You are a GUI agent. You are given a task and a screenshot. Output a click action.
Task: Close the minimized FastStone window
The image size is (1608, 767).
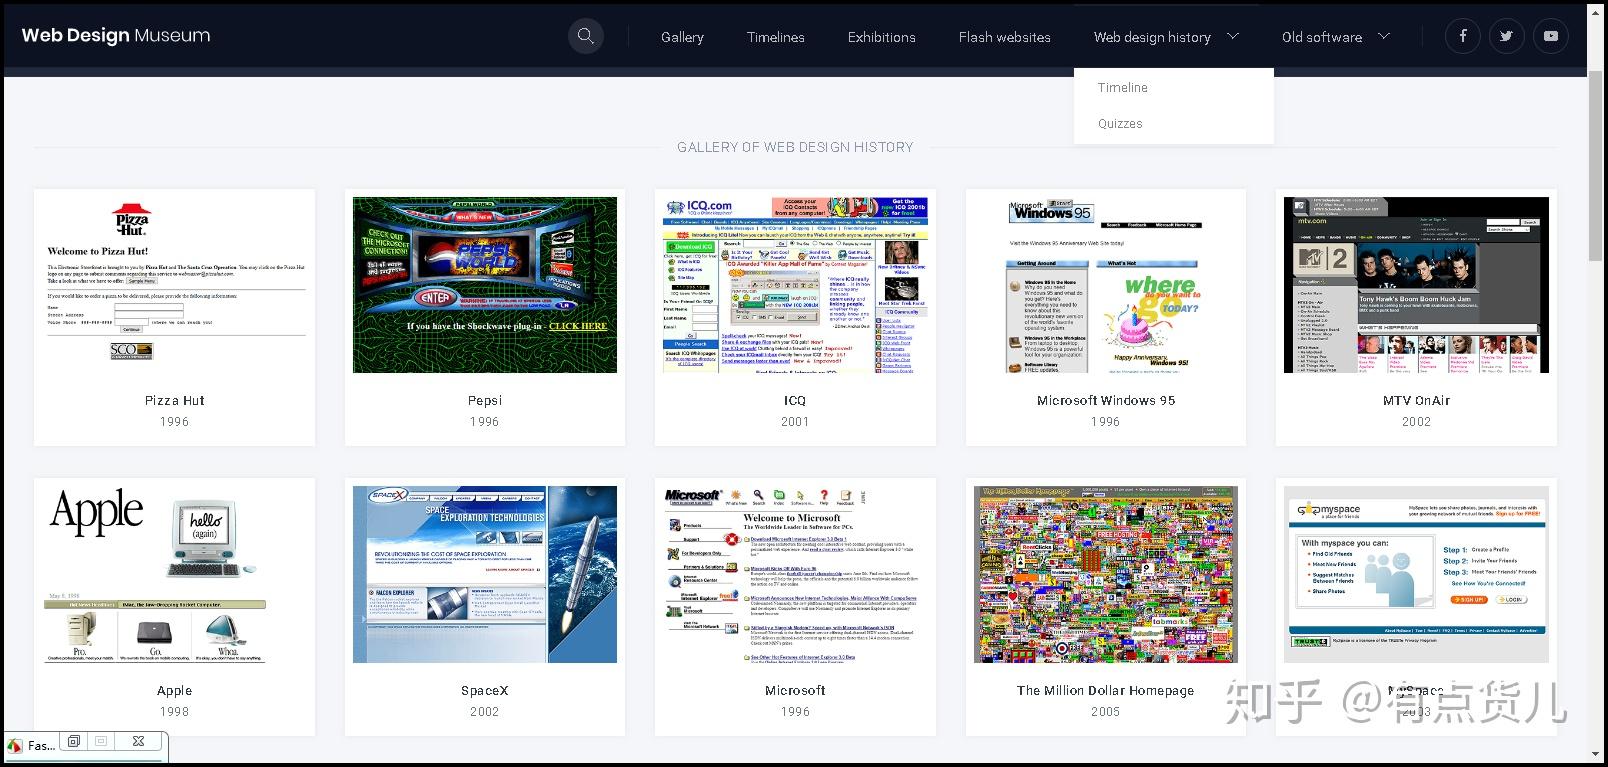[138, 741]
